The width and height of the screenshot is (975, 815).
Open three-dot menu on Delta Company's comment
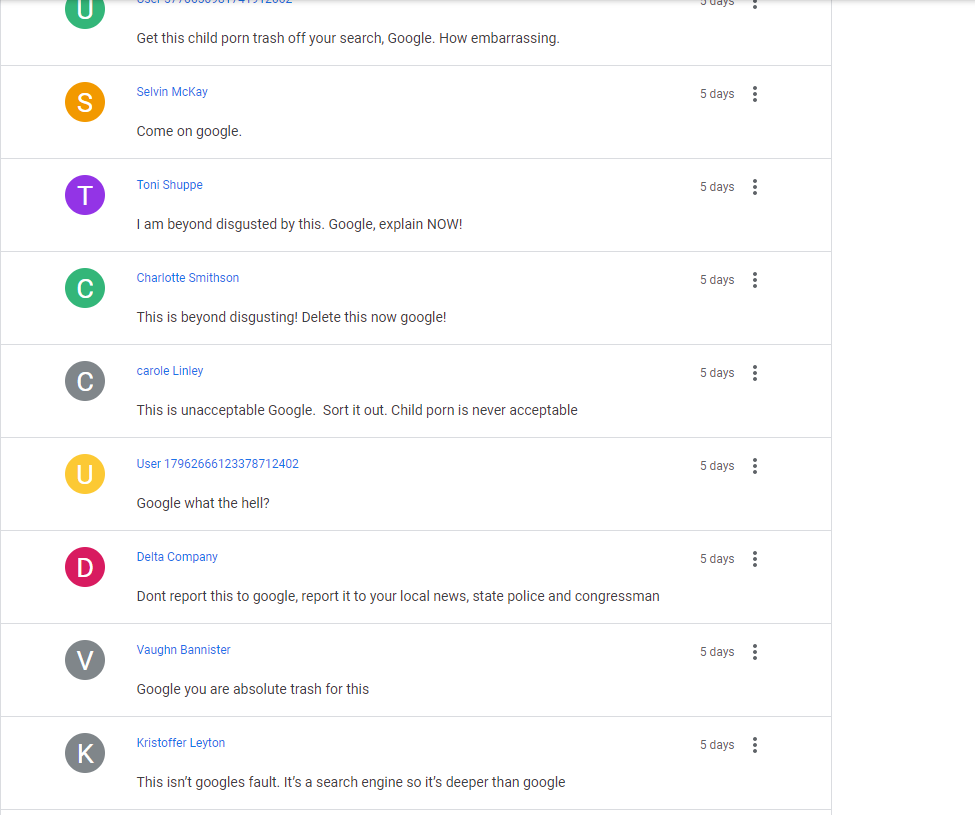point(755,559)
